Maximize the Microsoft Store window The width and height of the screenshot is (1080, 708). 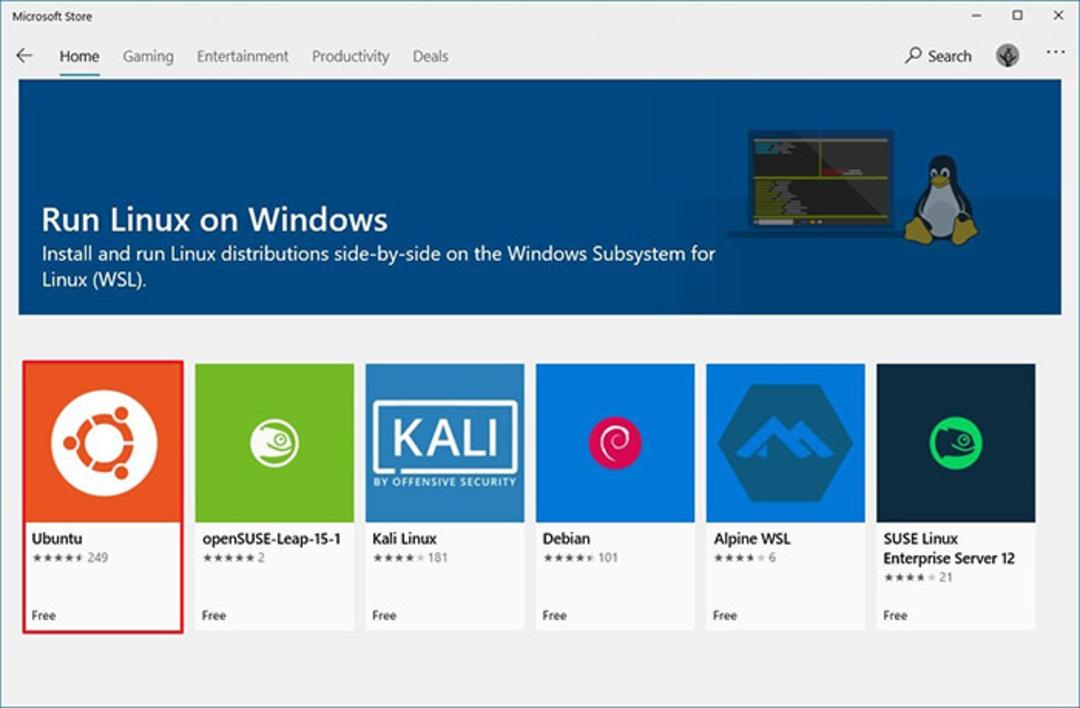pyautogui.click(x=1017, y=15)
